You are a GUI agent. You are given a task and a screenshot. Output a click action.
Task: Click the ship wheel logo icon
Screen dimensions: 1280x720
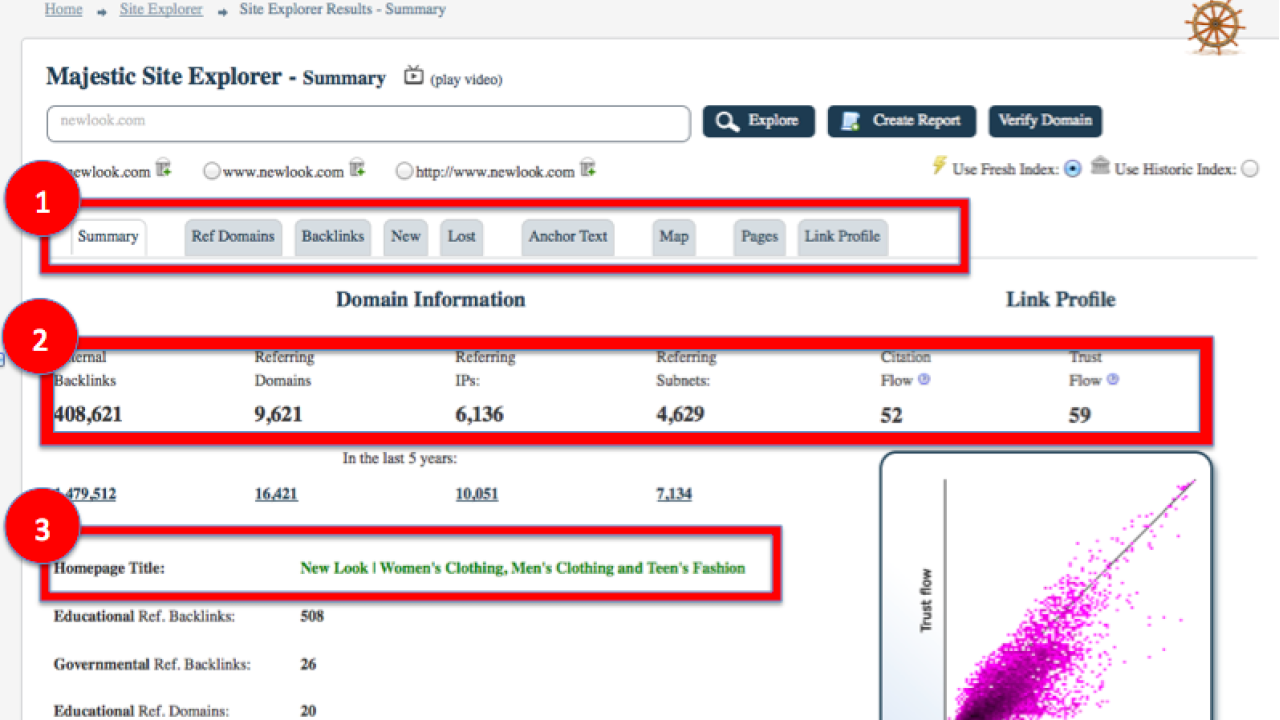coord(1215,27)
